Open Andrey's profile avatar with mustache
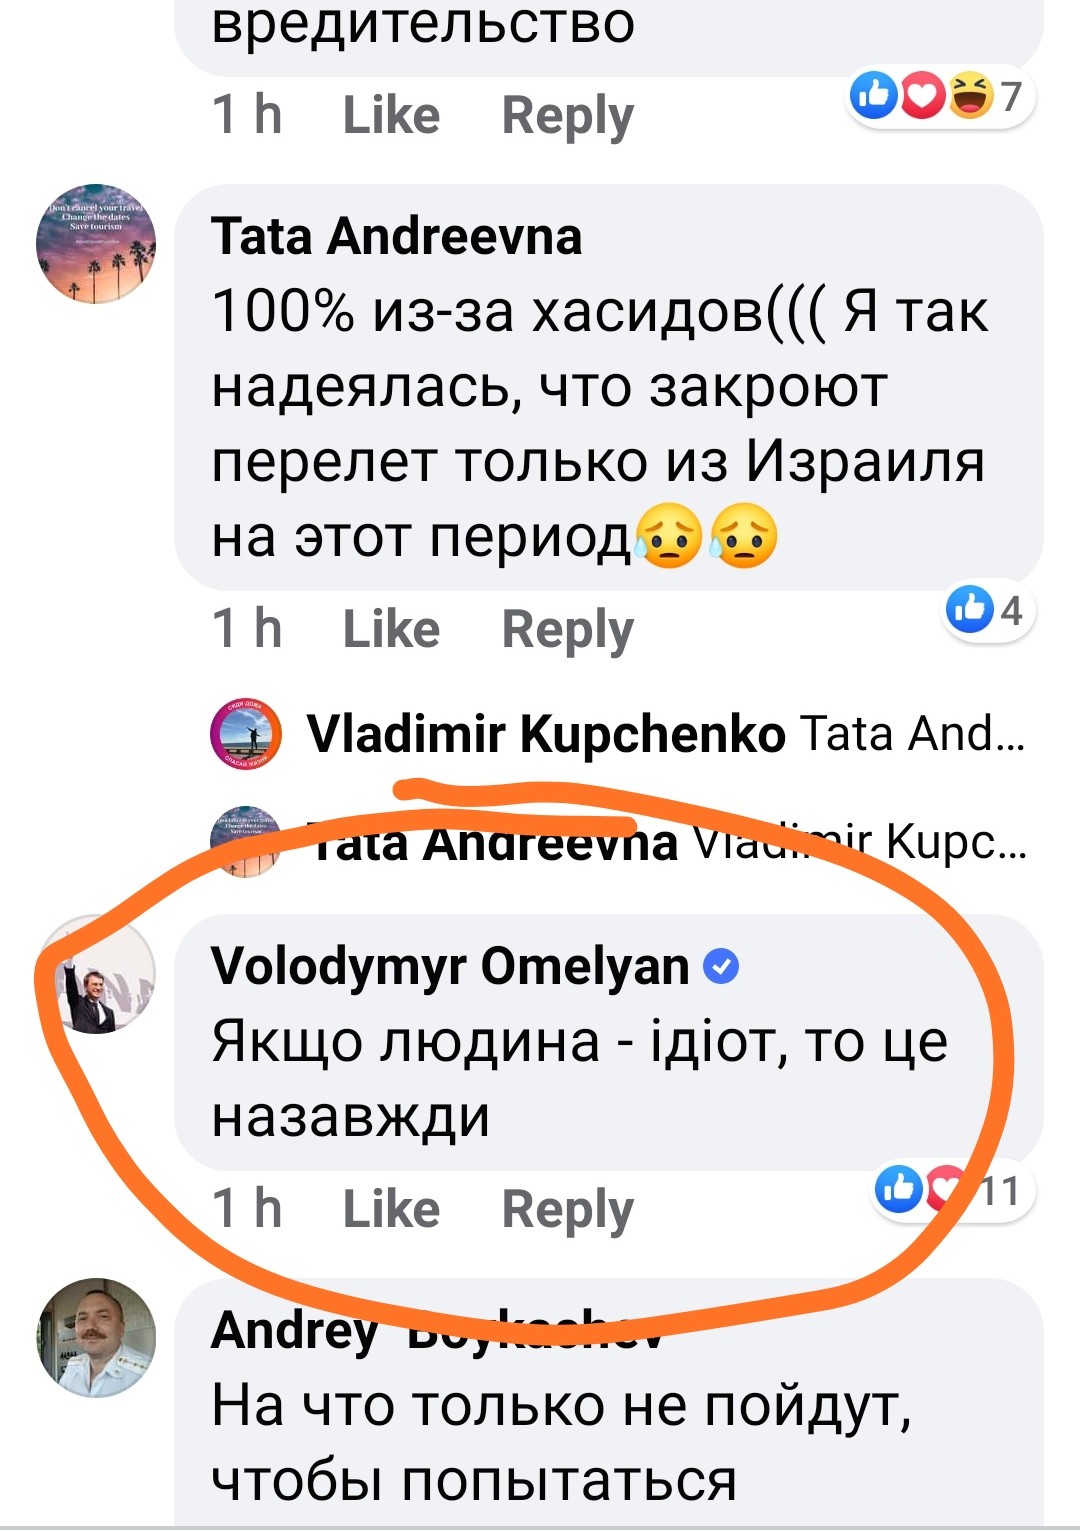1080x1531 pixels. coord(96,1337)
